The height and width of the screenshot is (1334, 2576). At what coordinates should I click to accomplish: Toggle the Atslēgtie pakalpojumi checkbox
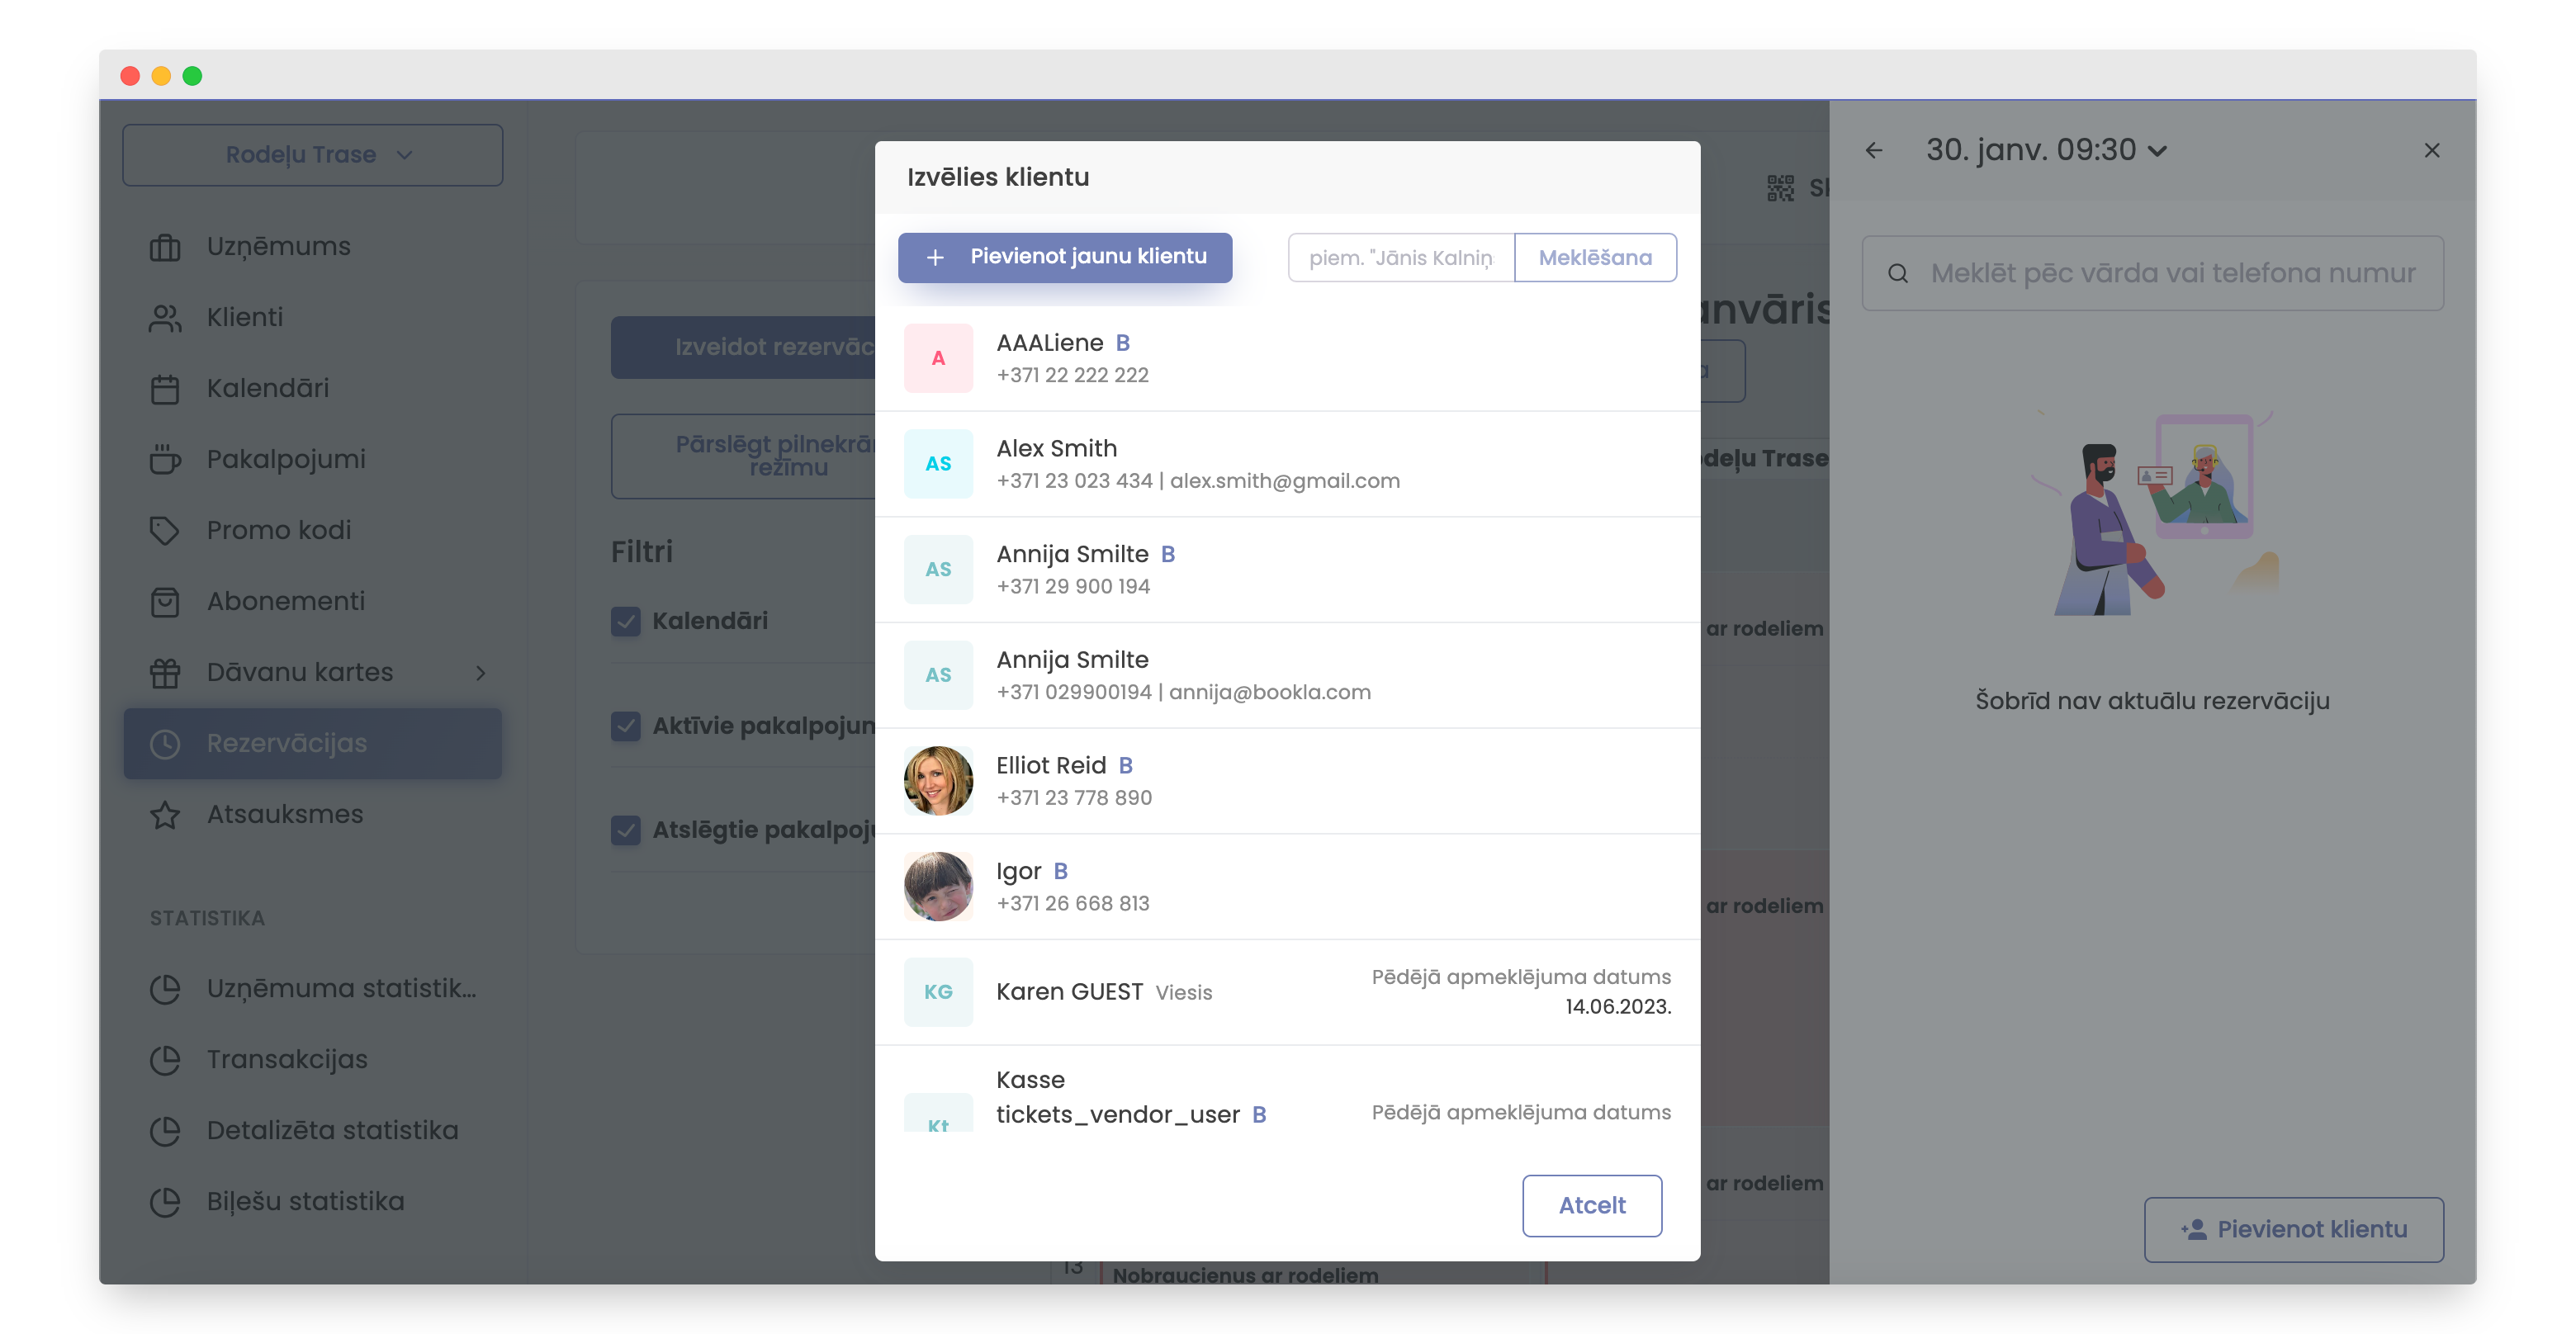[x=626, y=830]
